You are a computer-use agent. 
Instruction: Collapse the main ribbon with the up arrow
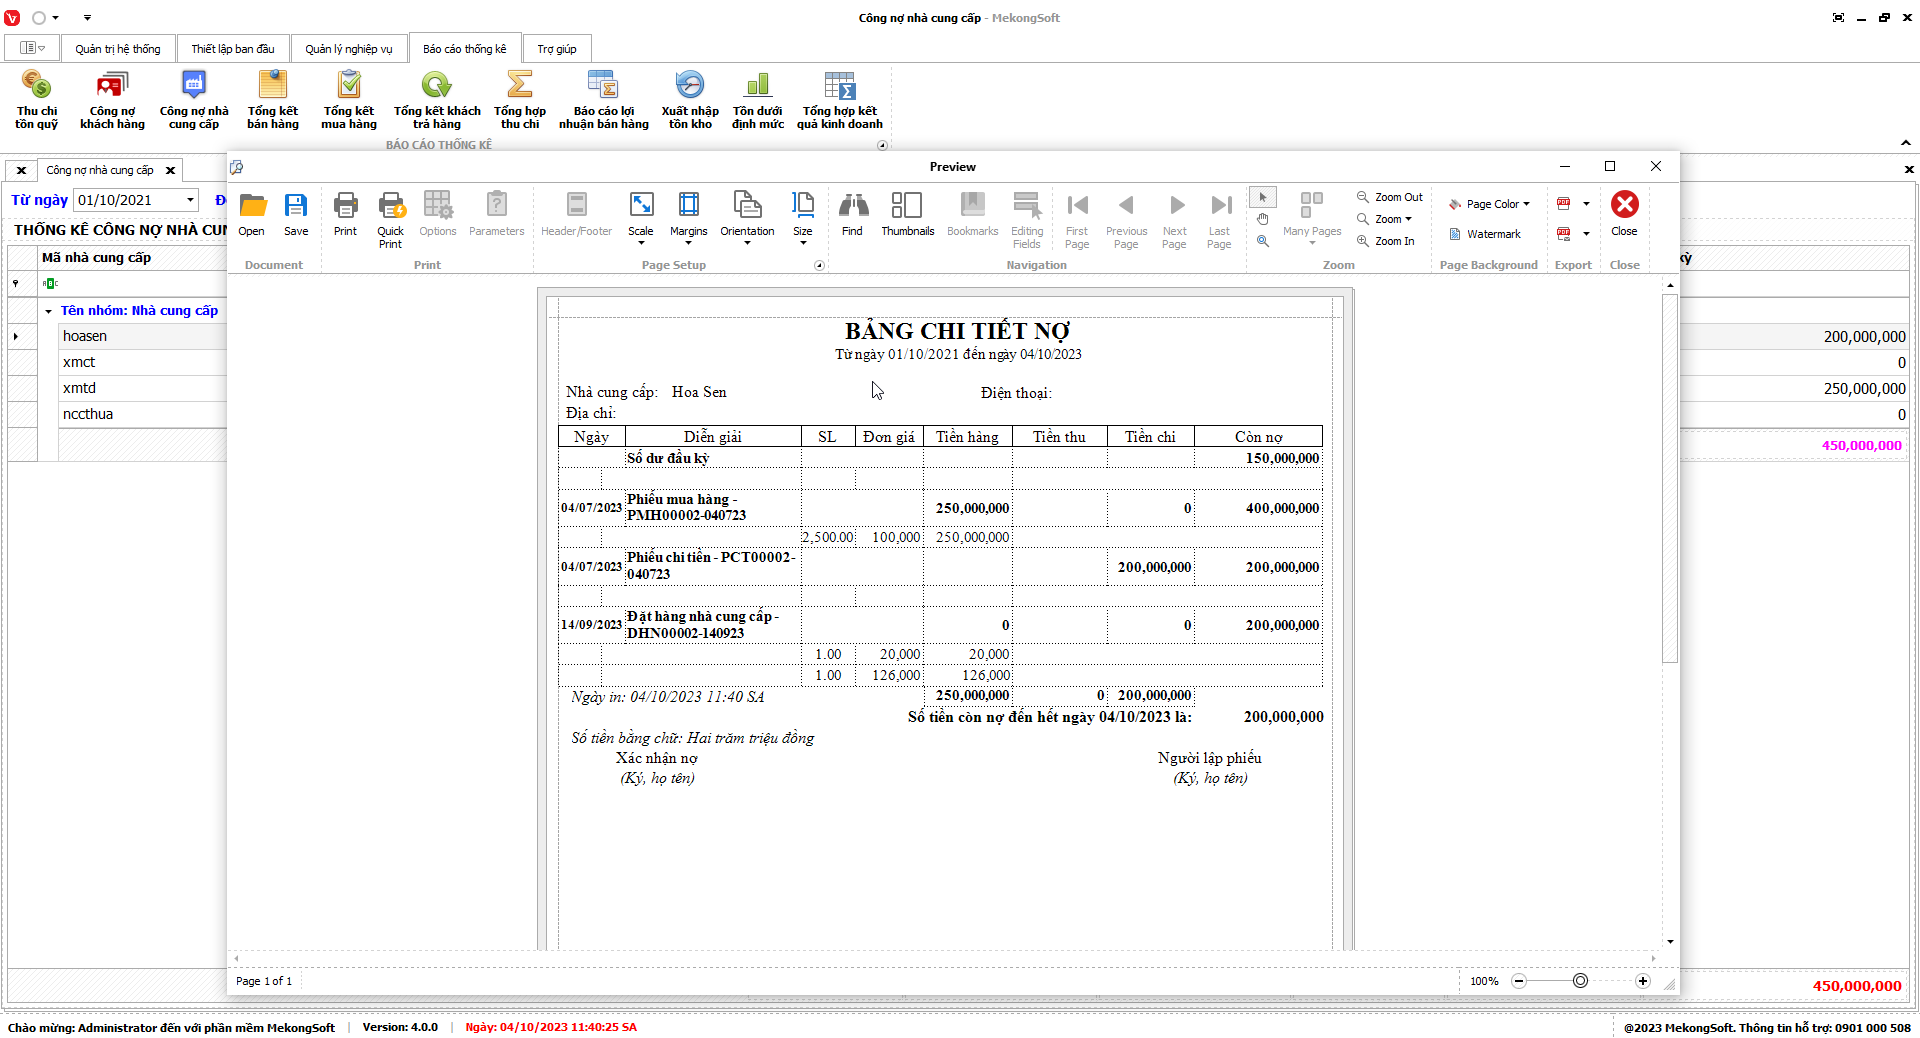(1906, 143)
